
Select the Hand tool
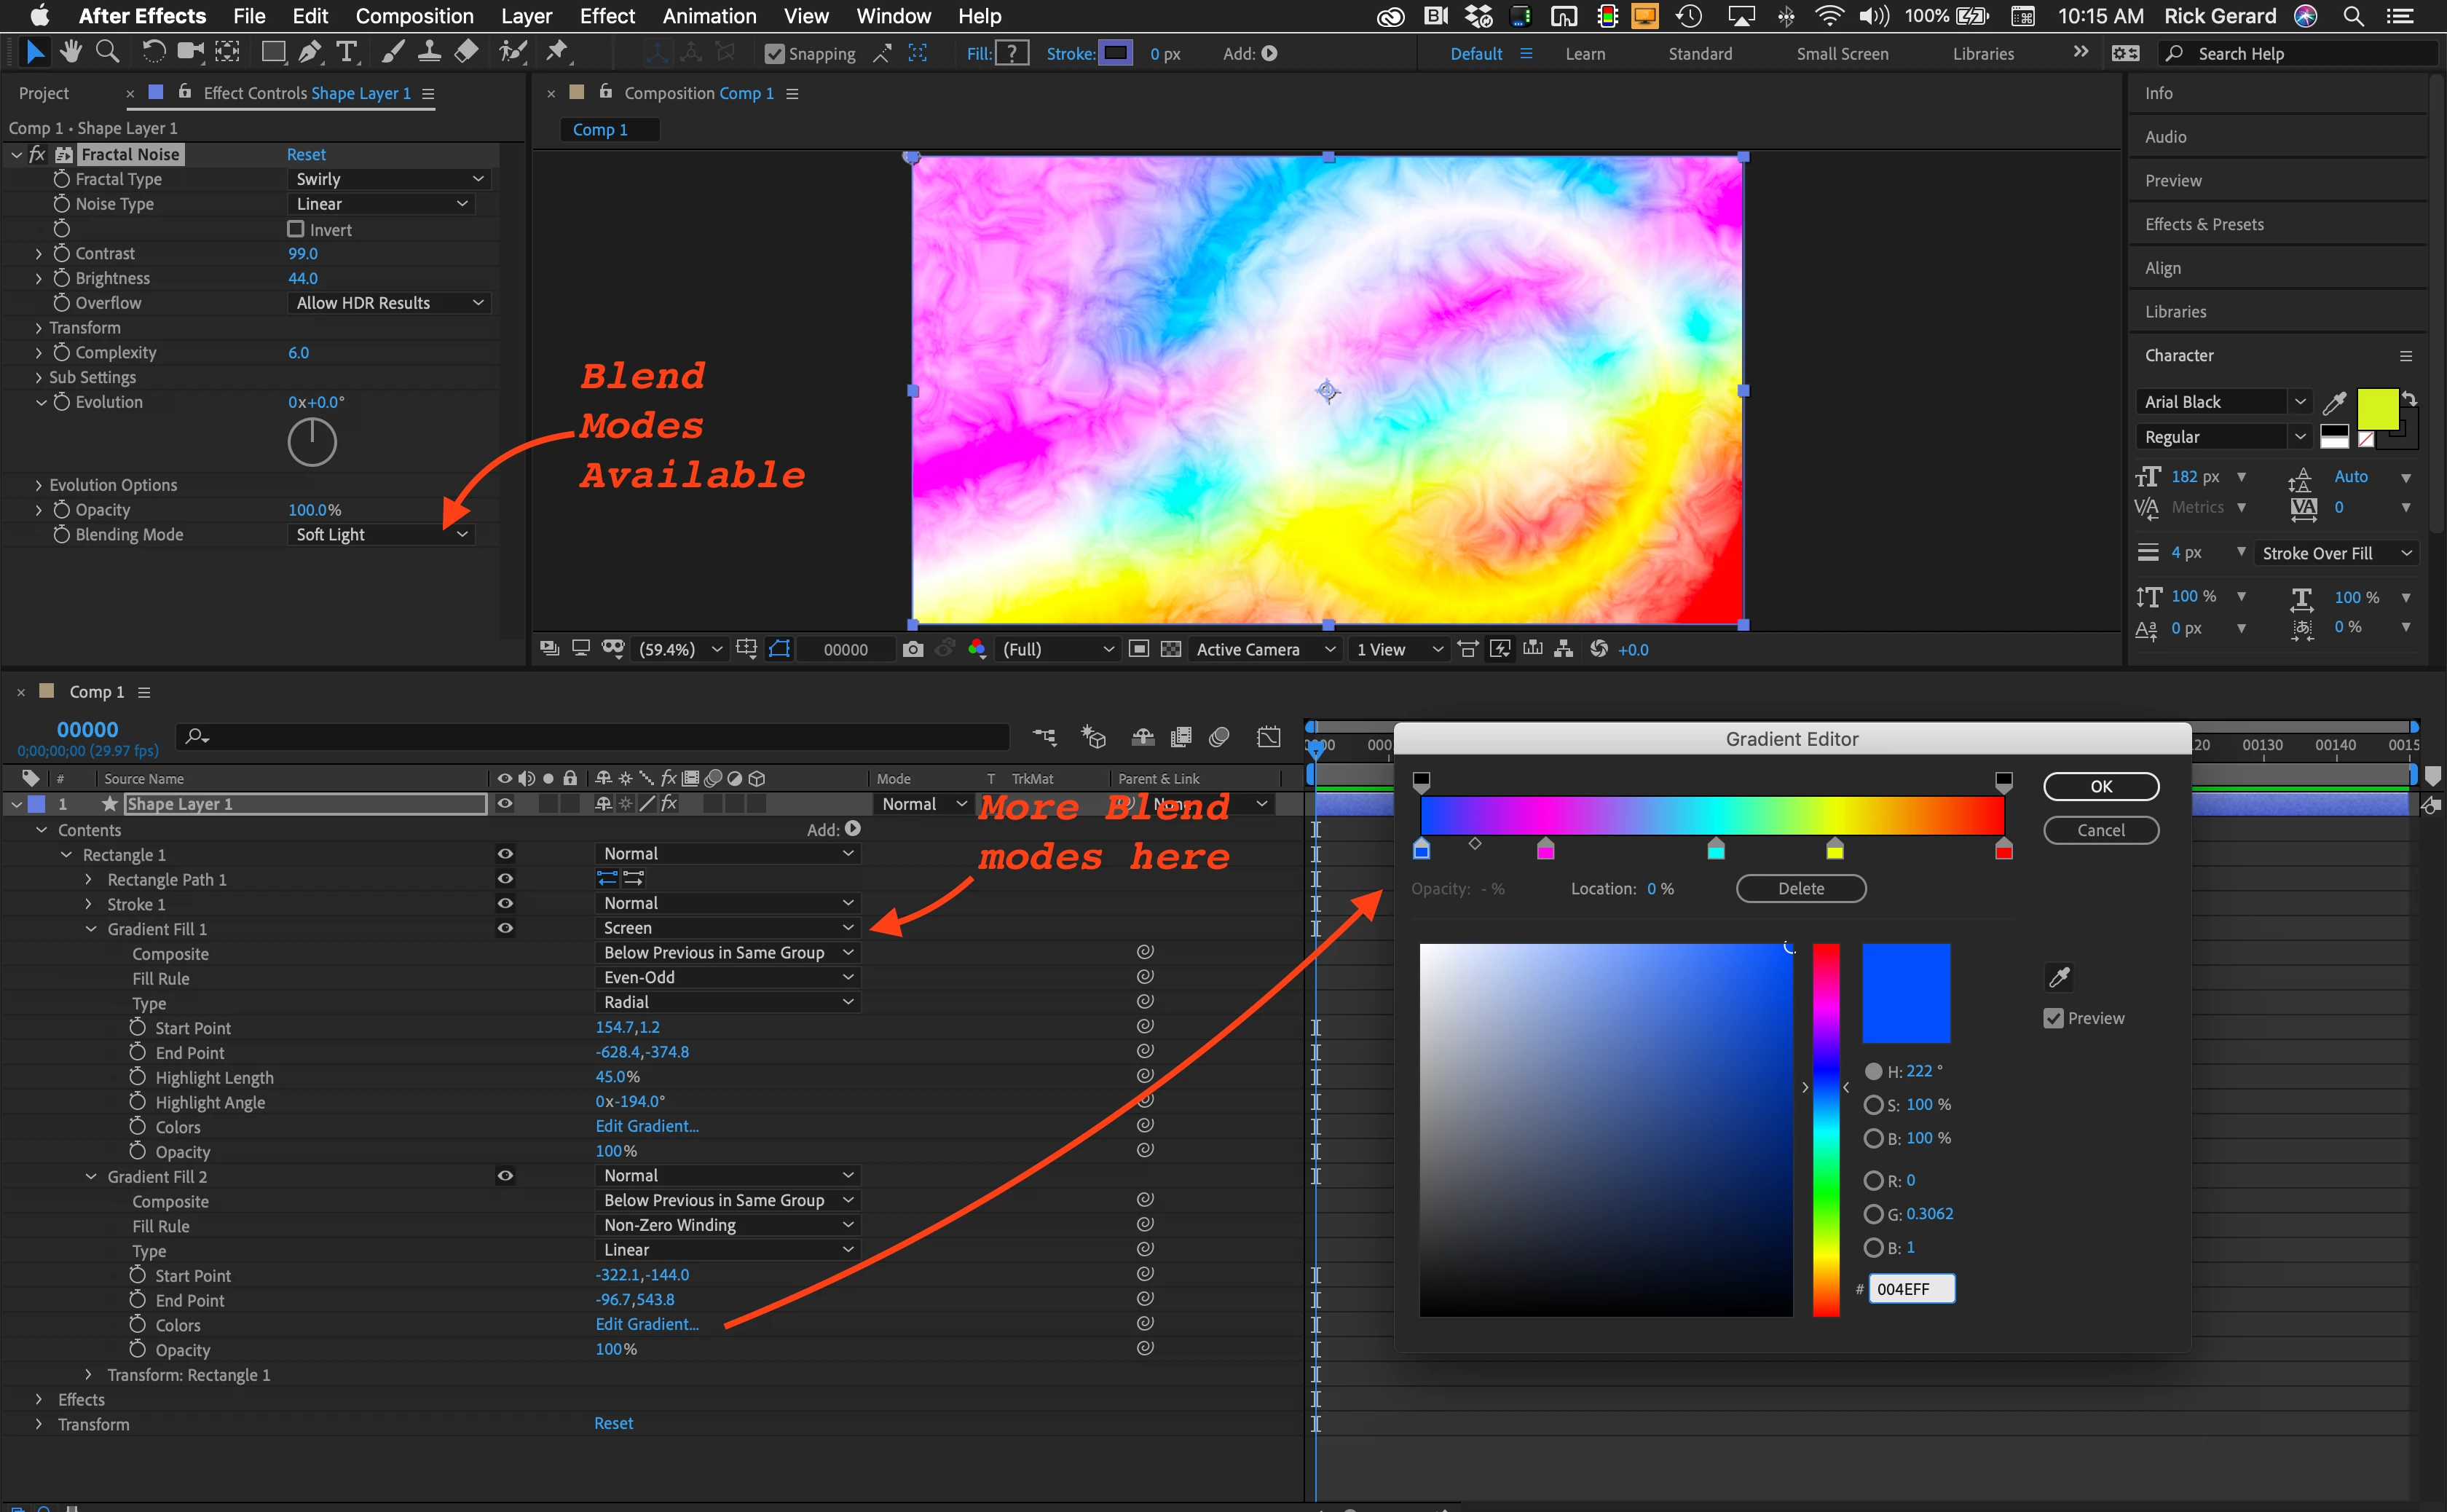[x=70, y=52]
